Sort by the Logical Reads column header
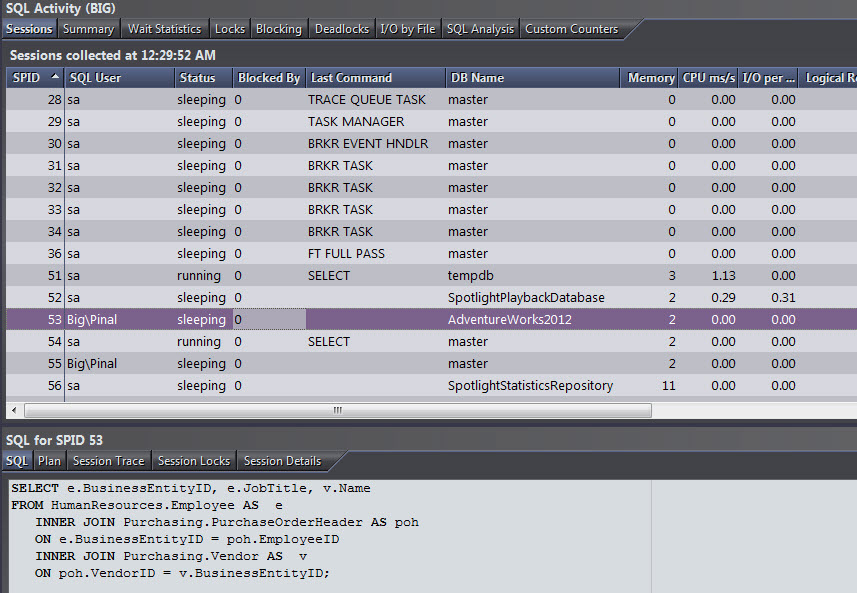The image size is (857, 593). pos(828,78)
